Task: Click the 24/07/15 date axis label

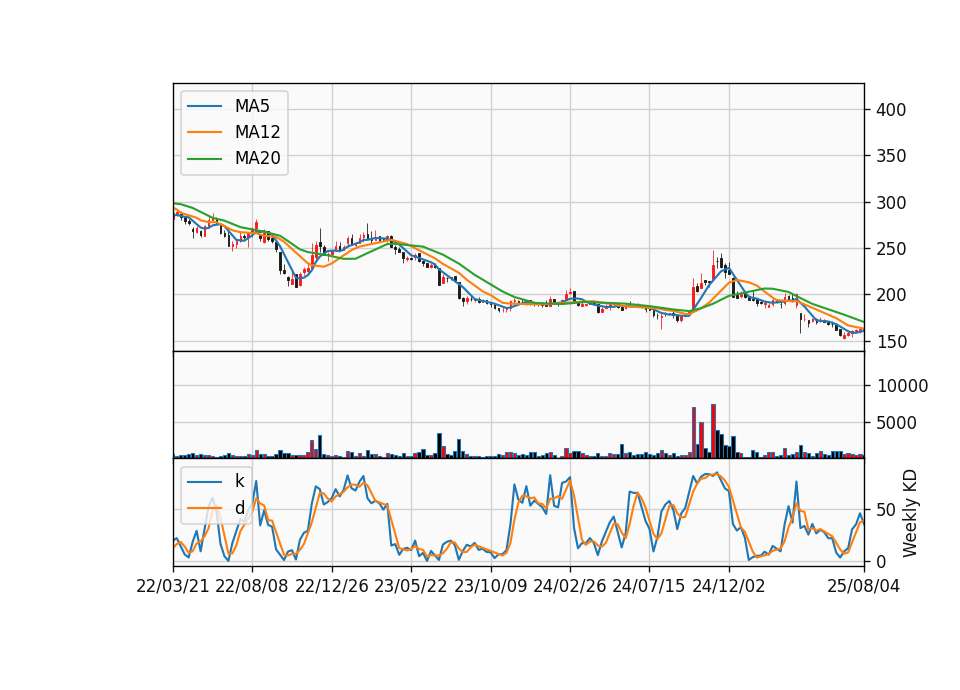Action: click(649, 586)
